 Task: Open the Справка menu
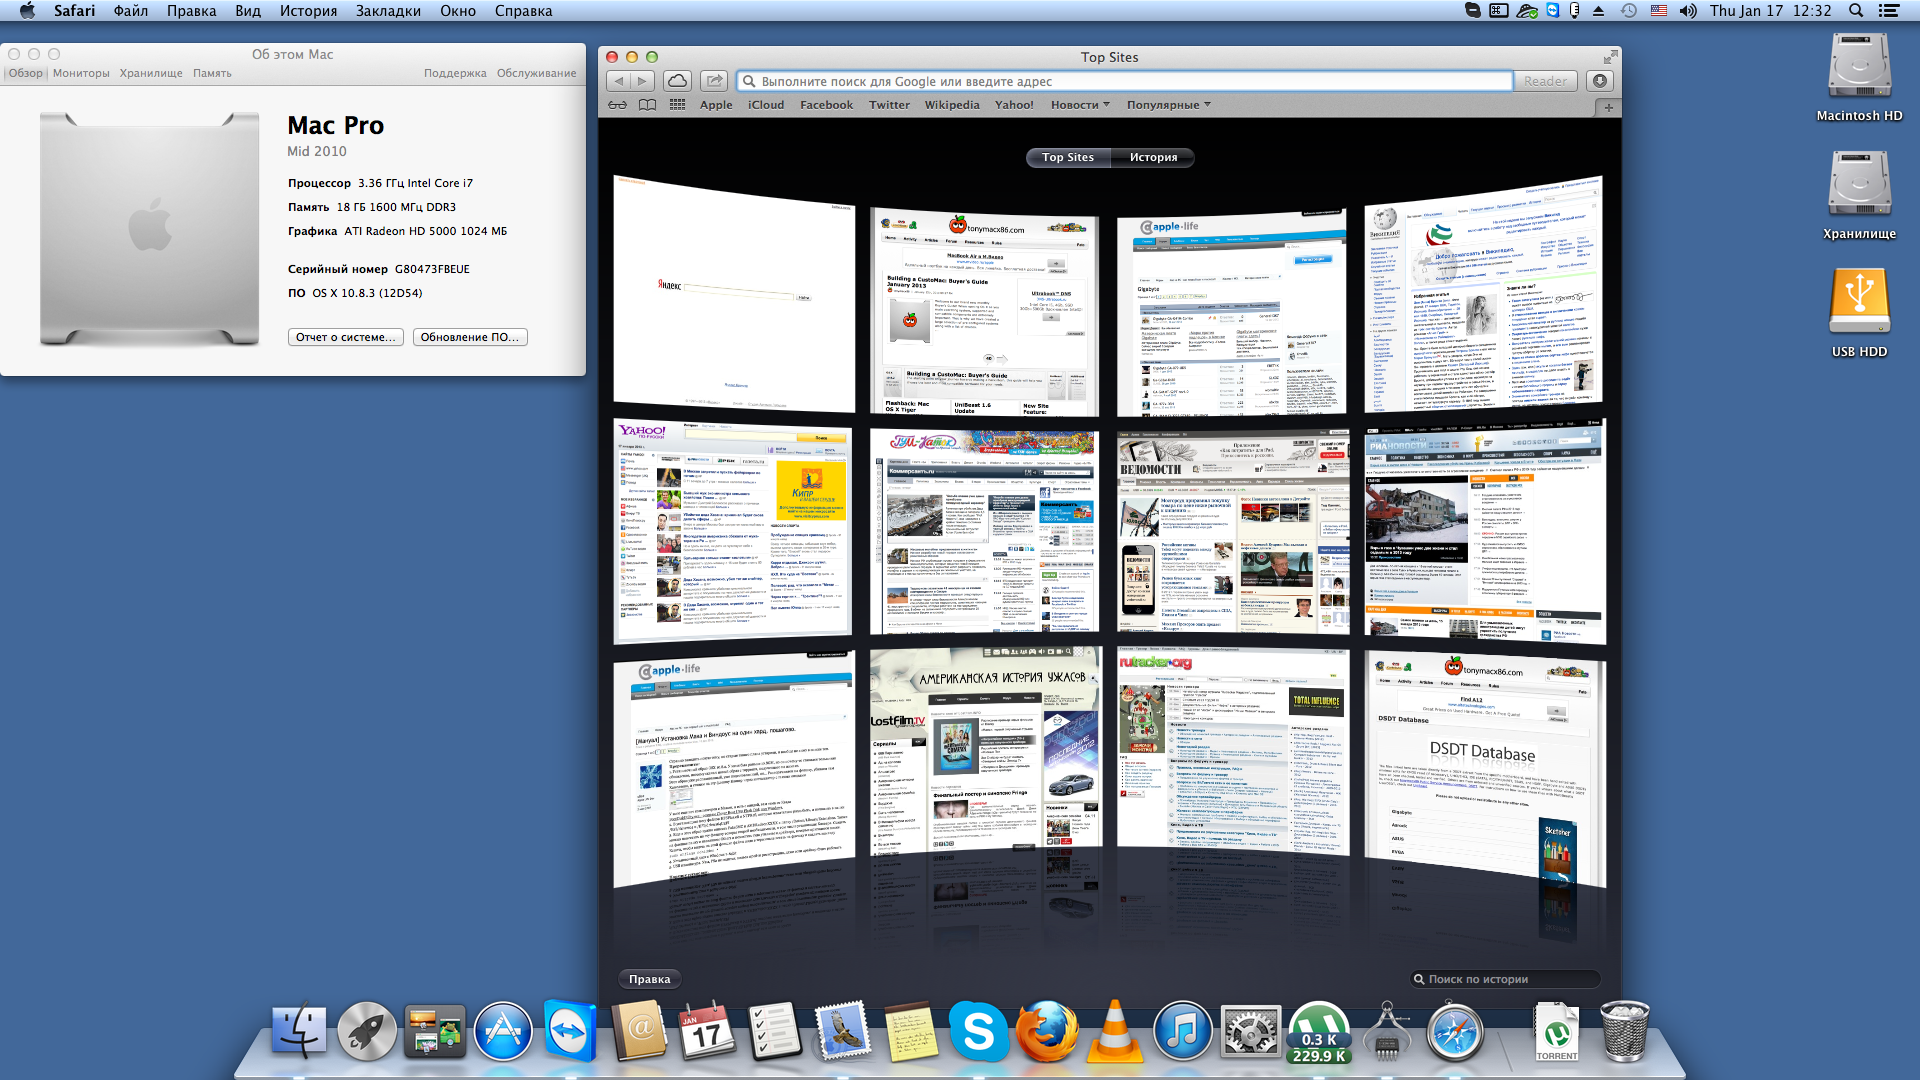[523, 11]
